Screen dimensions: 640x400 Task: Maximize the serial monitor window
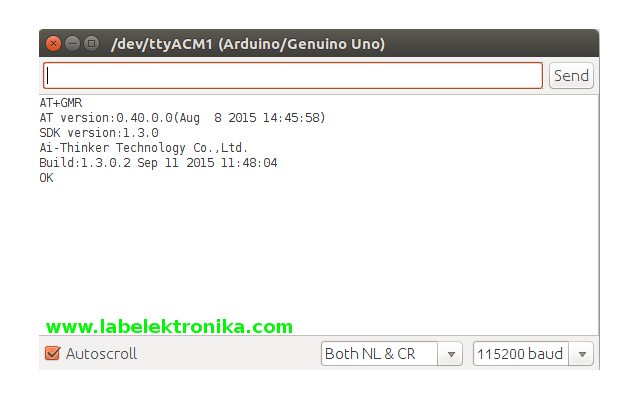(92, 43)
